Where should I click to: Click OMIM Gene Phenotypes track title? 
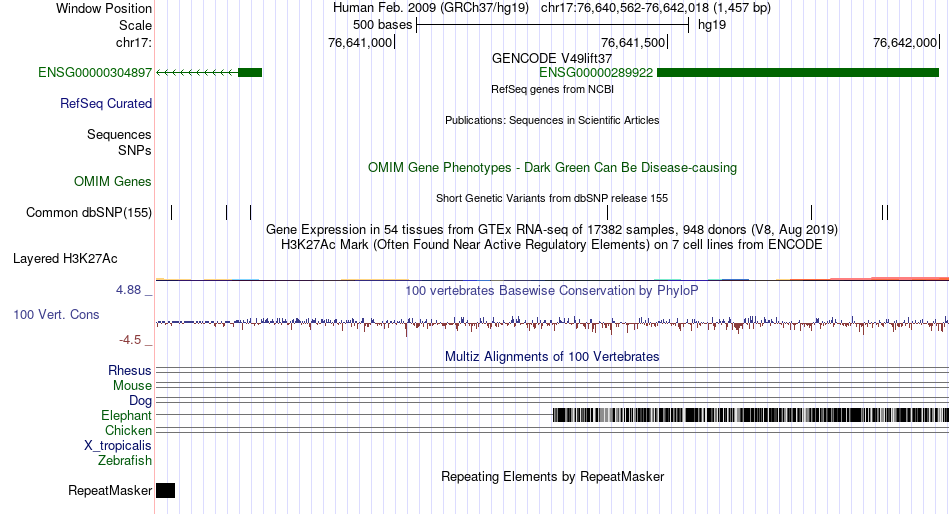[x=552, y=168]
